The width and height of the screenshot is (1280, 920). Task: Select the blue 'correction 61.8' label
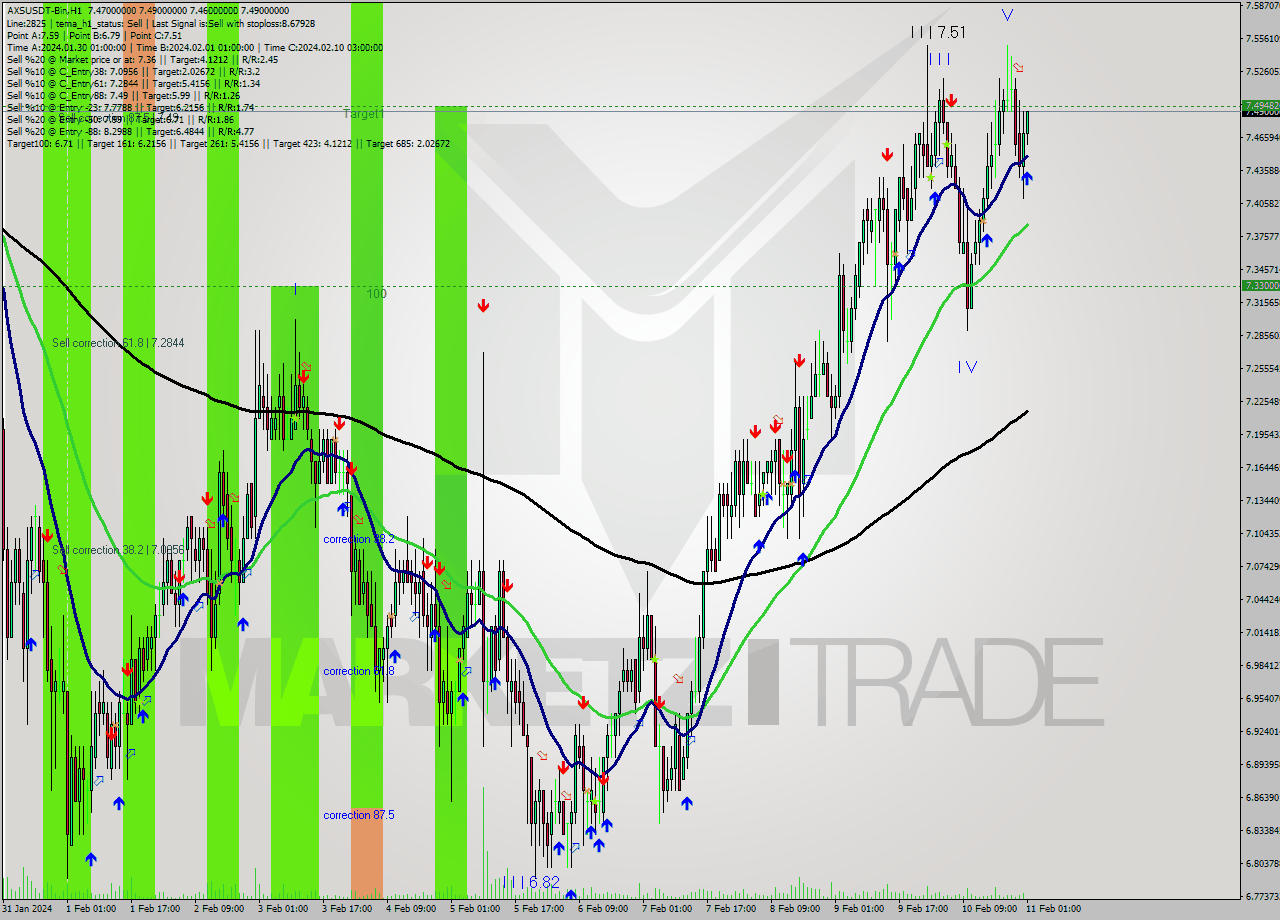pos(359,670)
